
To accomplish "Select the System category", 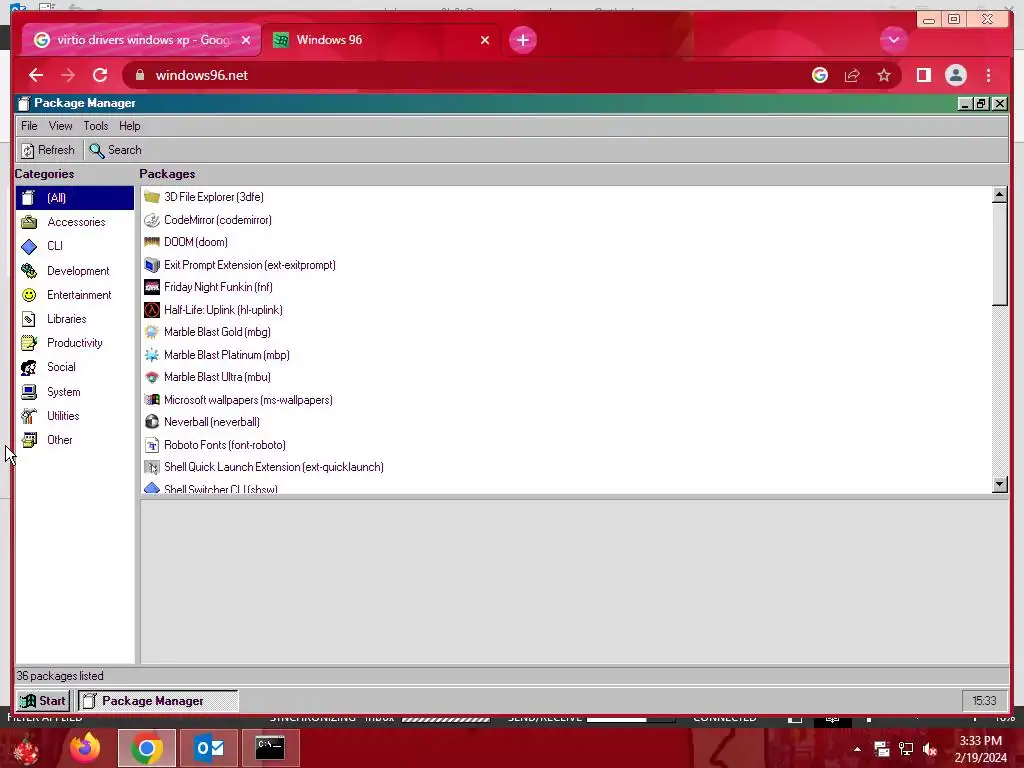I will 74,392.
